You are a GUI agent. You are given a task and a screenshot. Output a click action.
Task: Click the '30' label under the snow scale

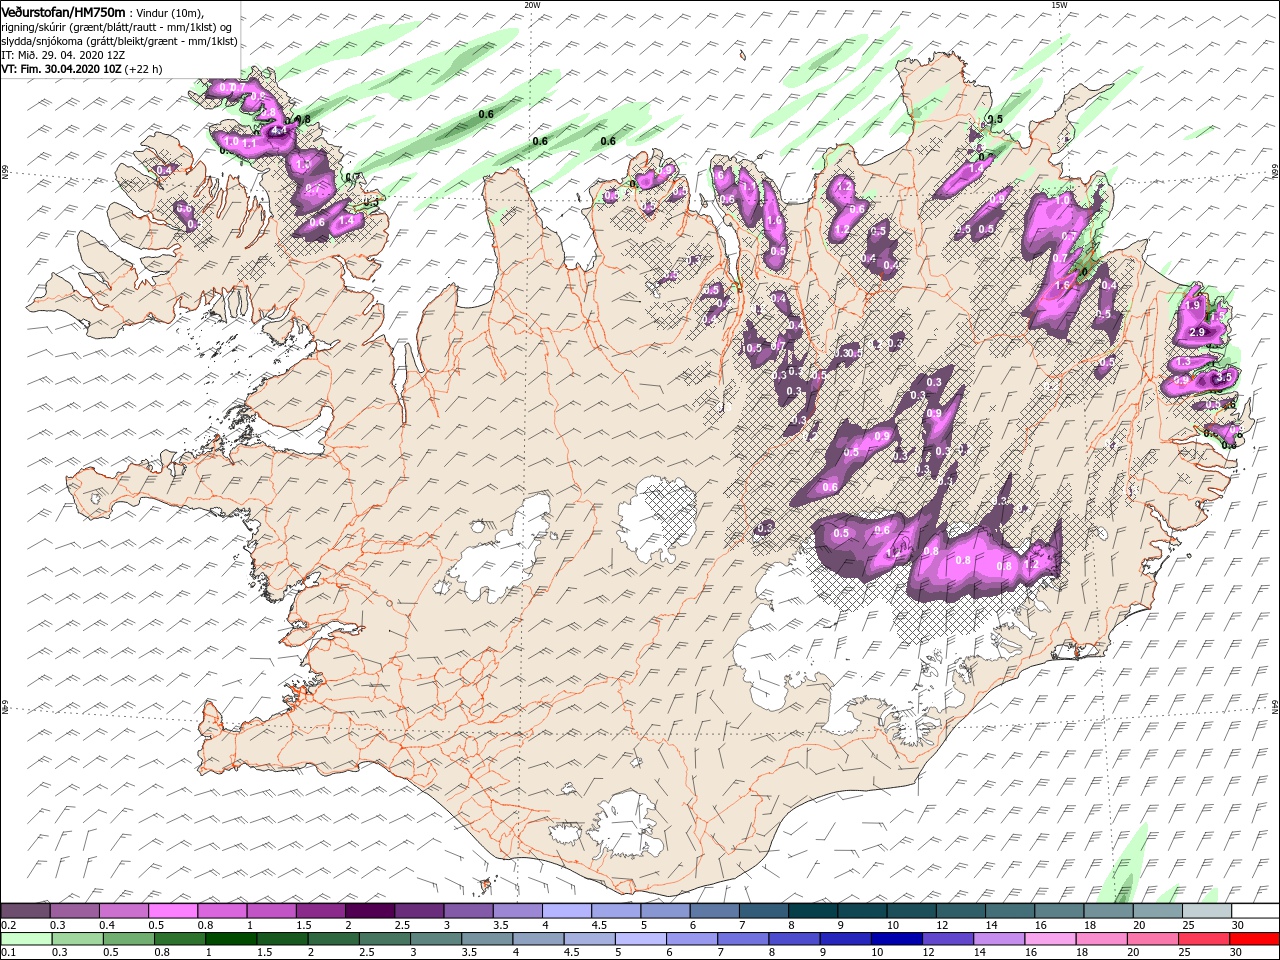pyautogui.click(x=1238, y=925)
